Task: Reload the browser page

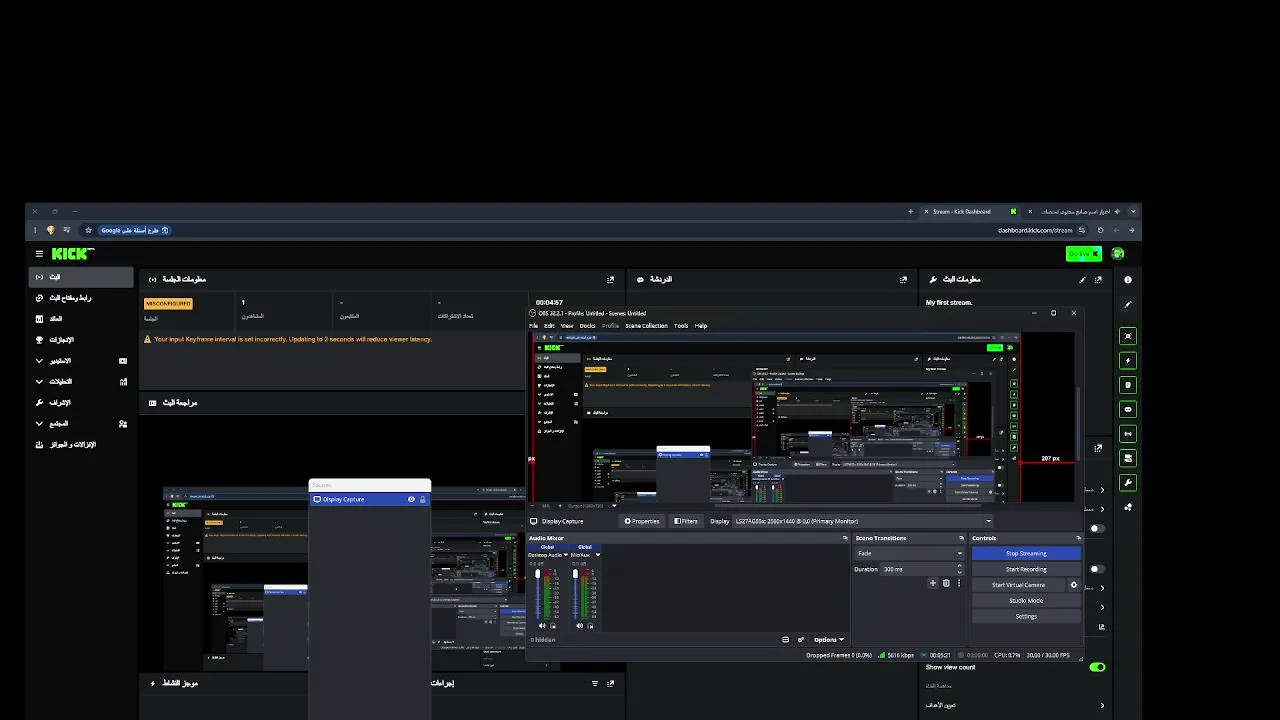Action: click(1100, 230)
